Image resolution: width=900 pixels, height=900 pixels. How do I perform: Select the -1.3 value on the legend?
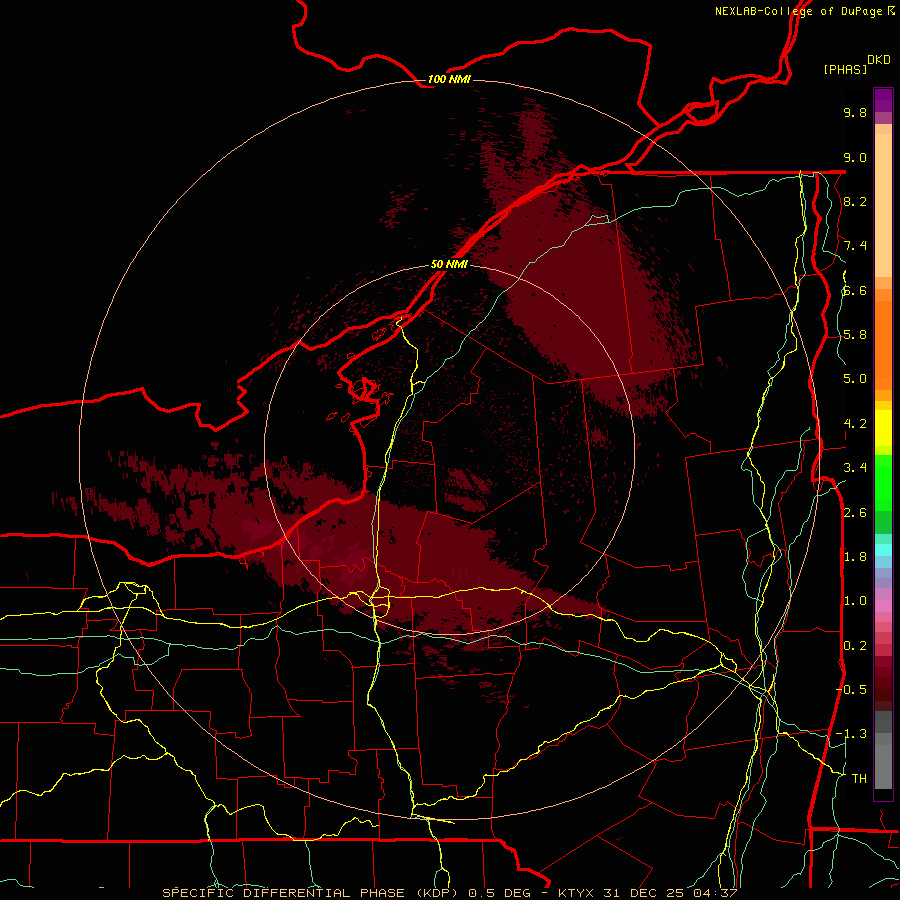(x=851, y=734)
